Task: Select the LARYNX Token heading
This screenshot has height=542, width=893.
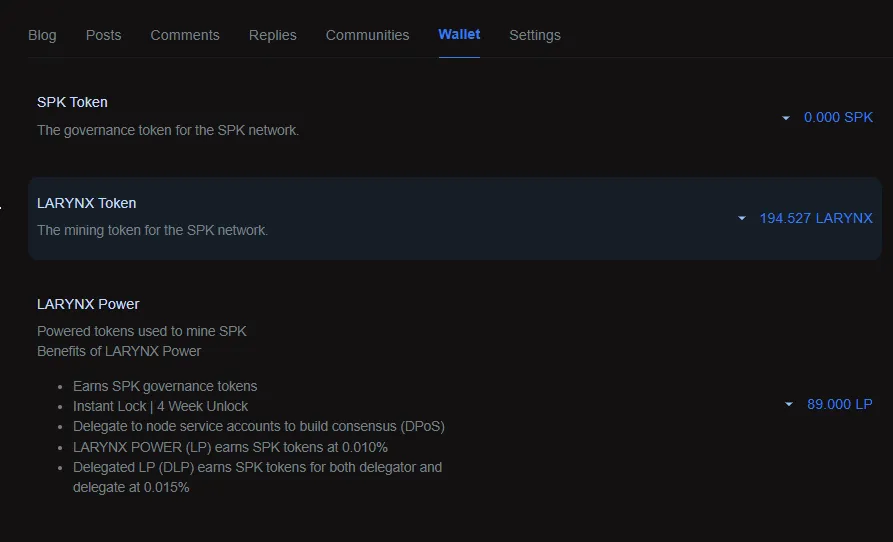Action: click(x=87, y=203)
